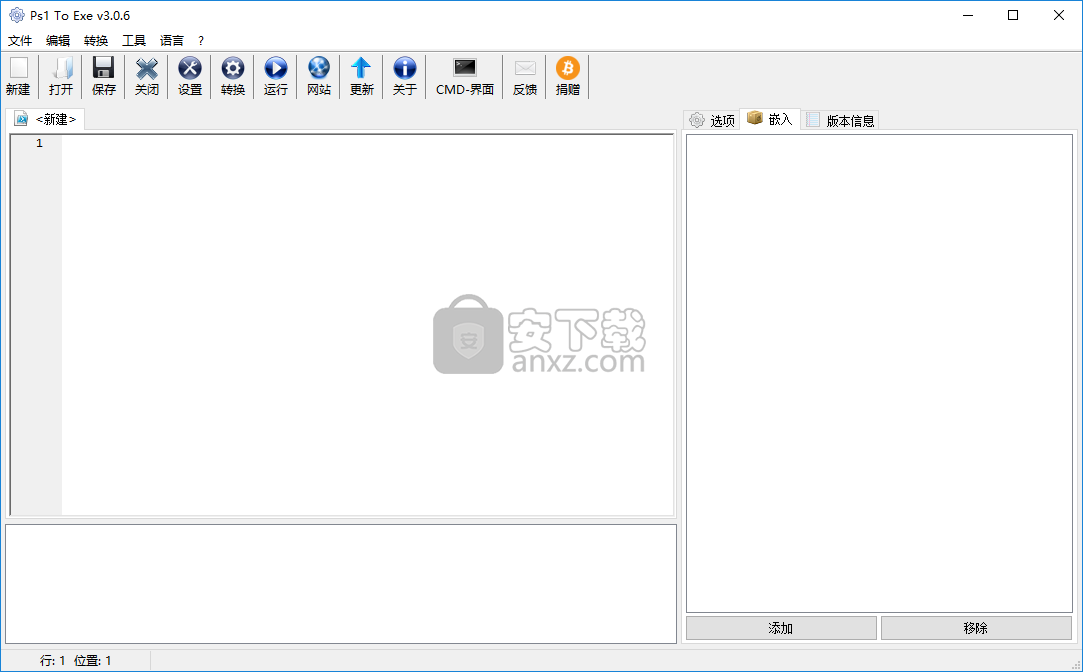Open the 编辑 menu

[58, 41]
